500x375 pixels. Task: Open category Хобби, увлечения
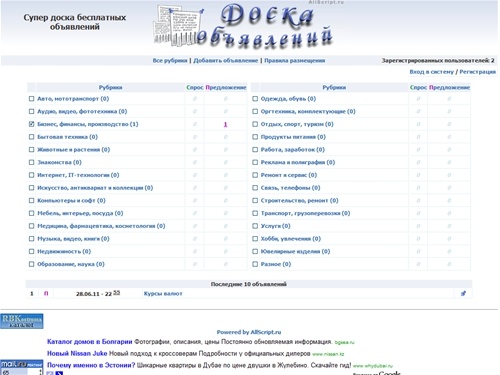291,239
